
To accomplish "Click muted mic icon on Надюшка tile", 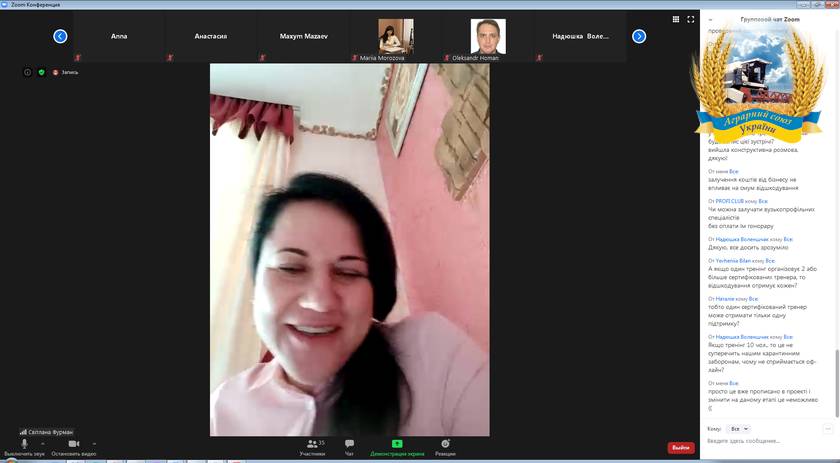I will (539, 57).
